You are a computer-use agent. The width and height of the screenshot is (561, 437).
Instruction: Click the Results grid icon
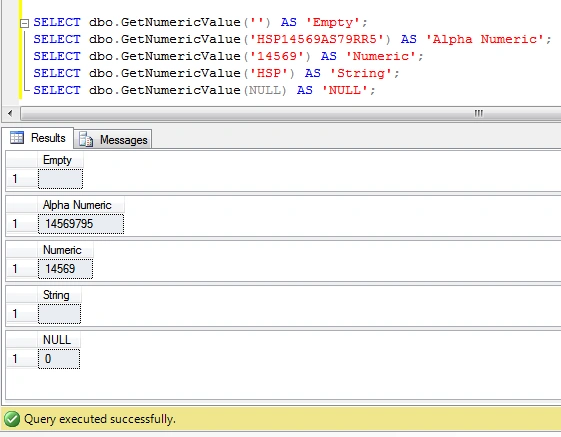(x=17, y=138)
